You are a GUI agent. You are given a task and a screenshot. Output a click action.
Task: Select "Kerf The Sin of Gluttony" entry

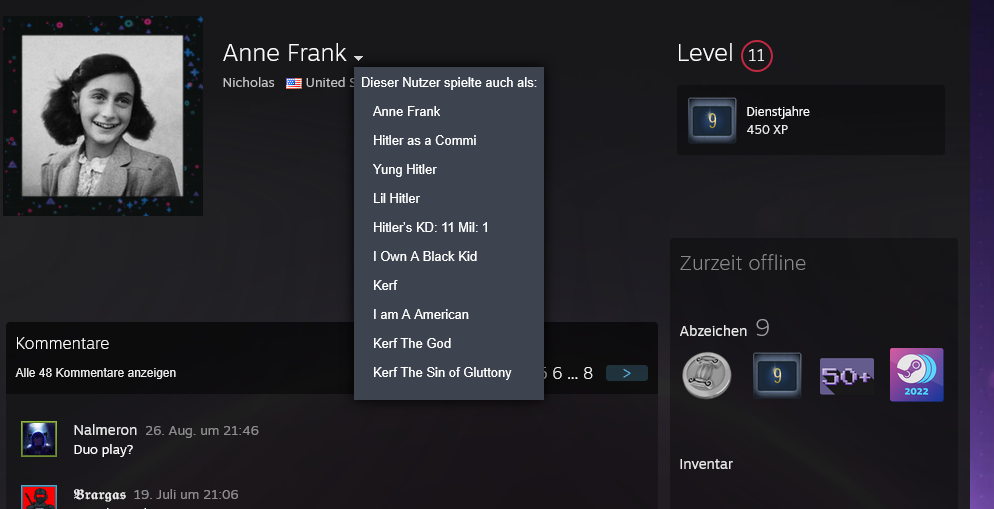click(442, 372)
